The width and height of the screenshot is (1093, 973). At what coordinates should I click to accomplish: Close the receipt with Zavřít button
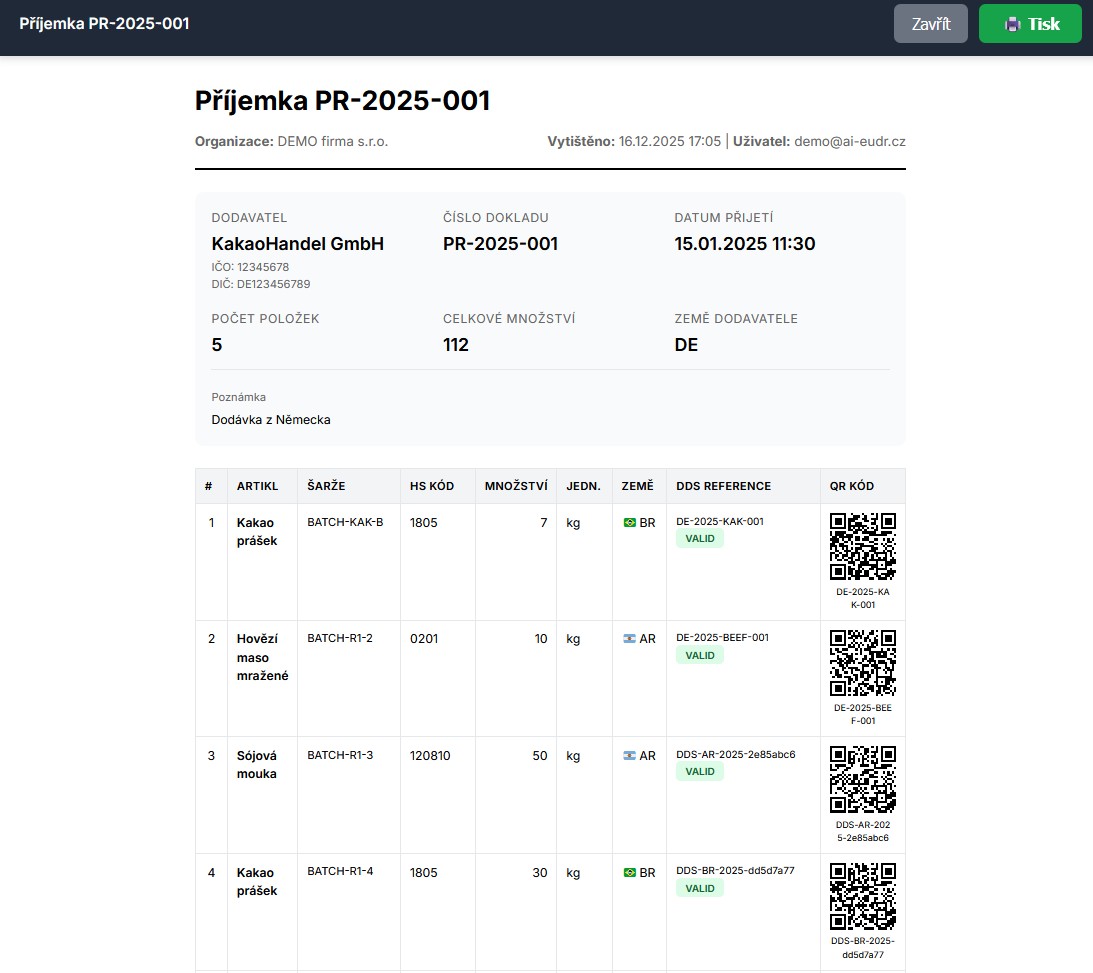pyautogui.click(x=930, y=24)
